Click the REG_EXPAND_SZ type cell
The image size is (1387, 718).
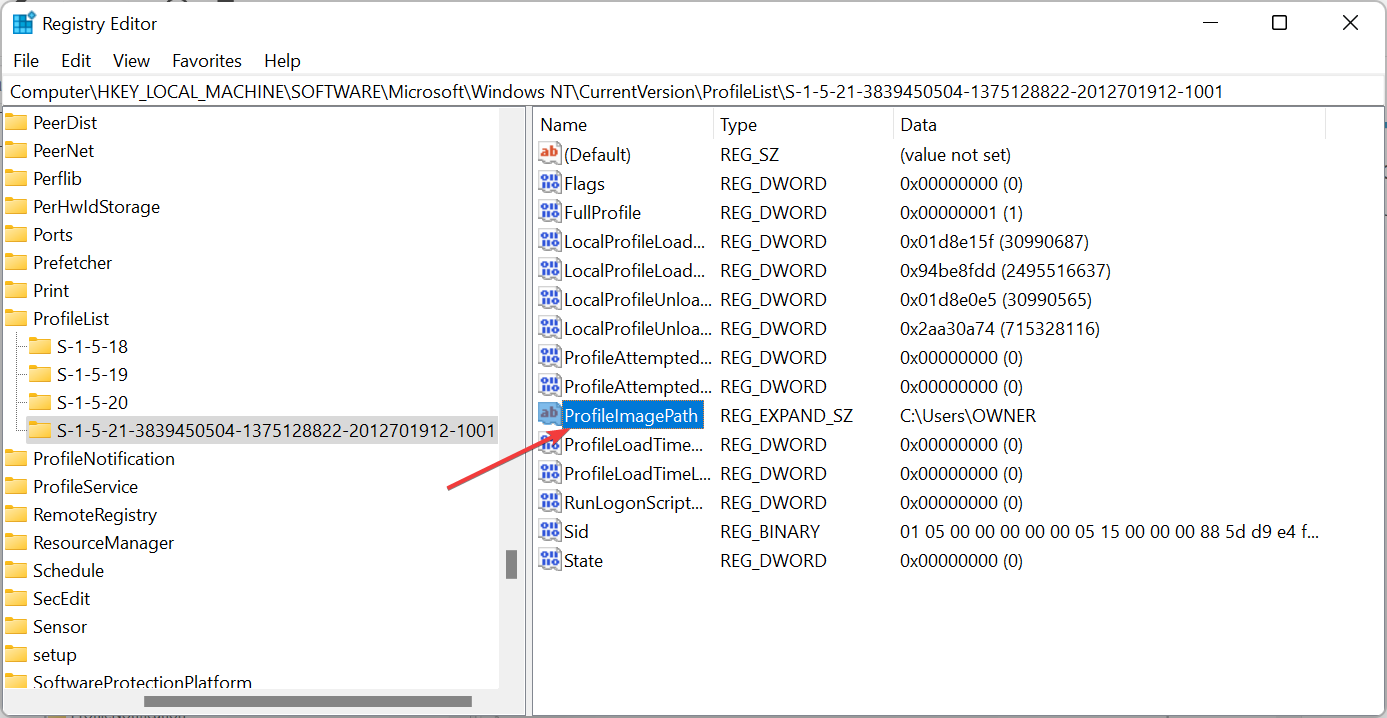[x=786, y=416]
